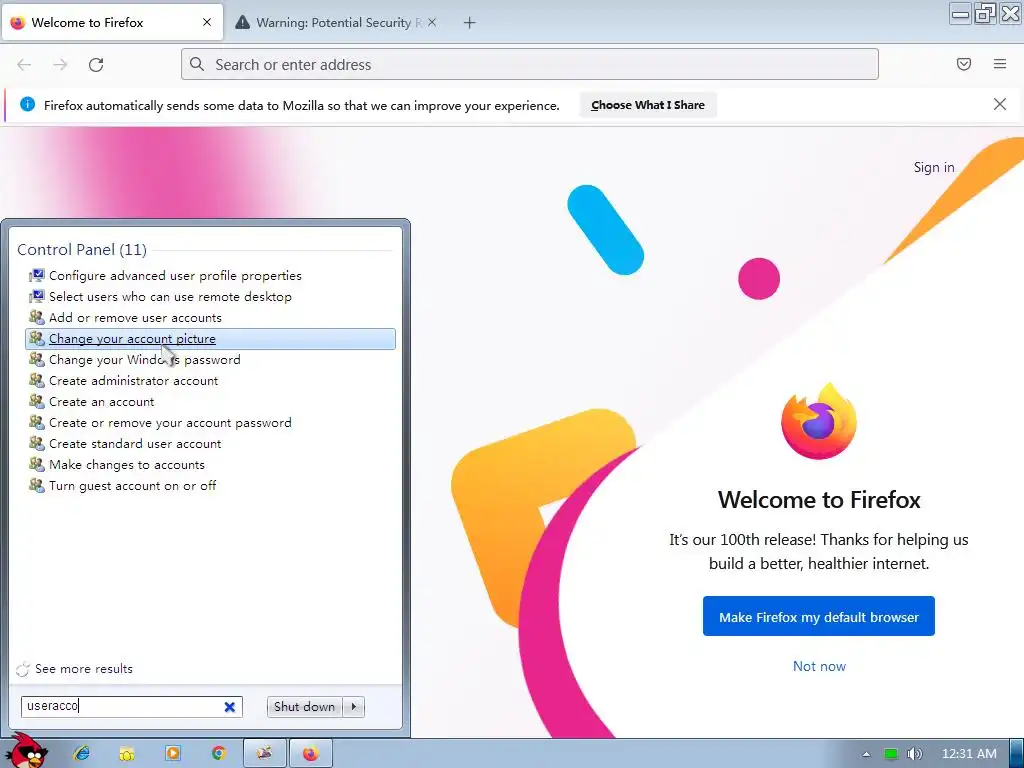Open Select users who can use remote desktop
Image resolution: width=1024 pixels, height=768 pixels.
tap(210, 296)
